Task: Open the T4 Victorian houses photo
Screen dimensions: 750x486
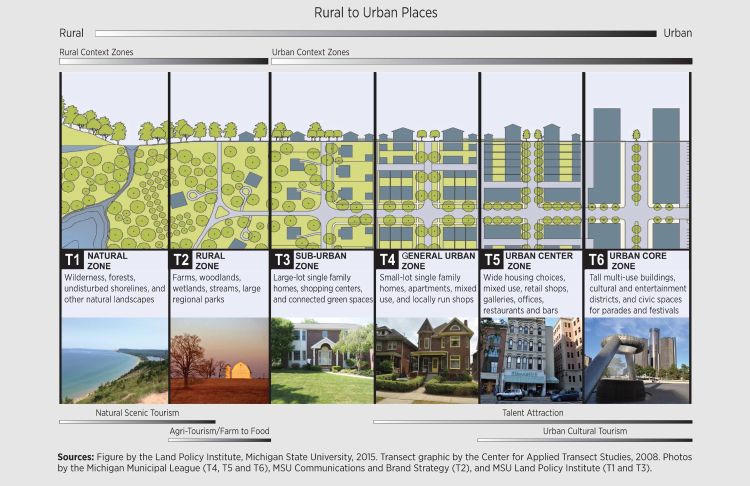Action: point(427,360)
